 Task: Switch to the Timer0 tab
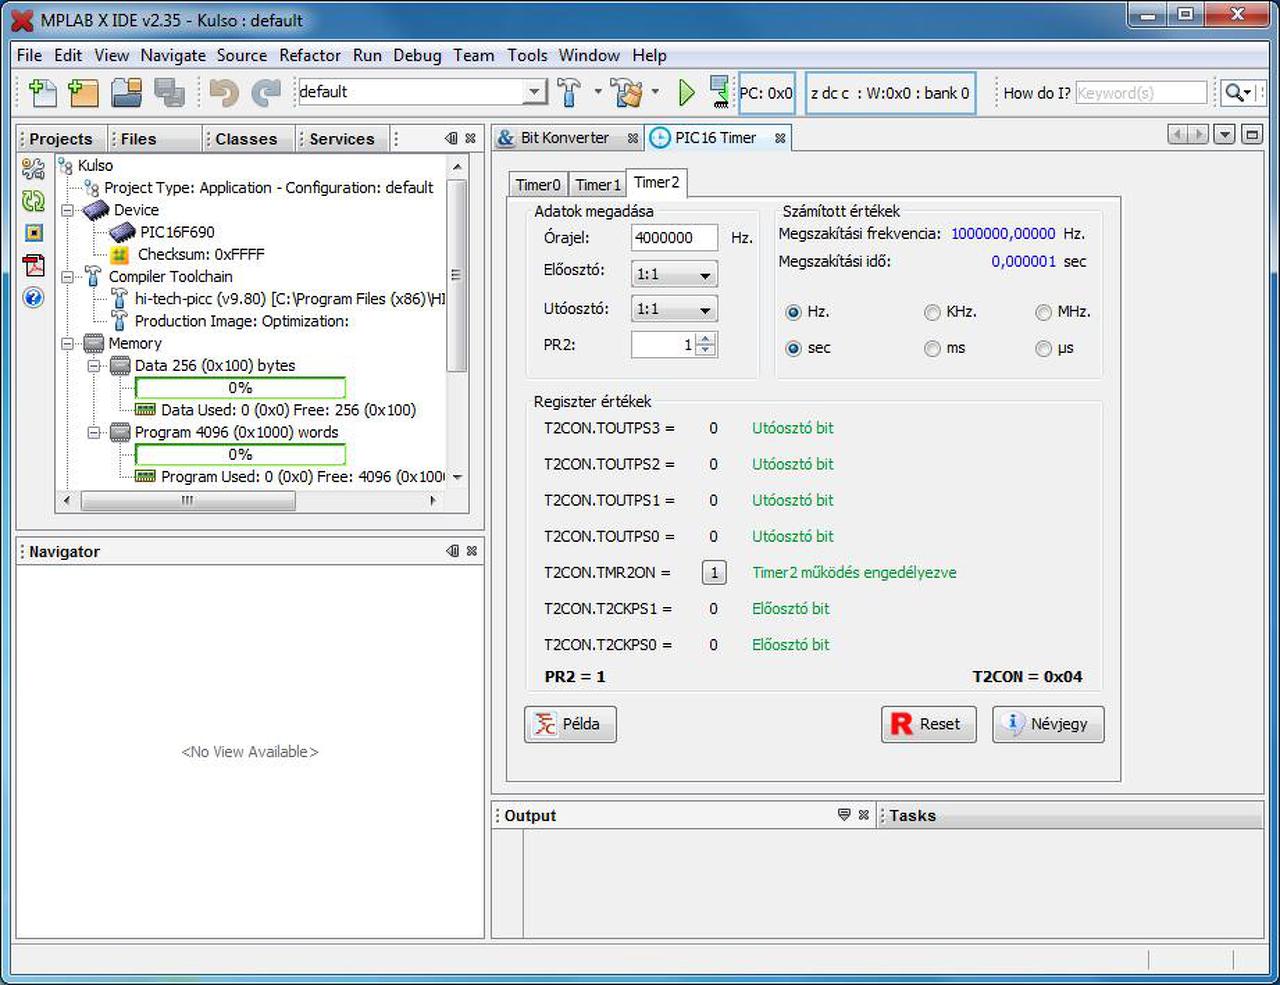pyautogui.click(x=538, y=184)
